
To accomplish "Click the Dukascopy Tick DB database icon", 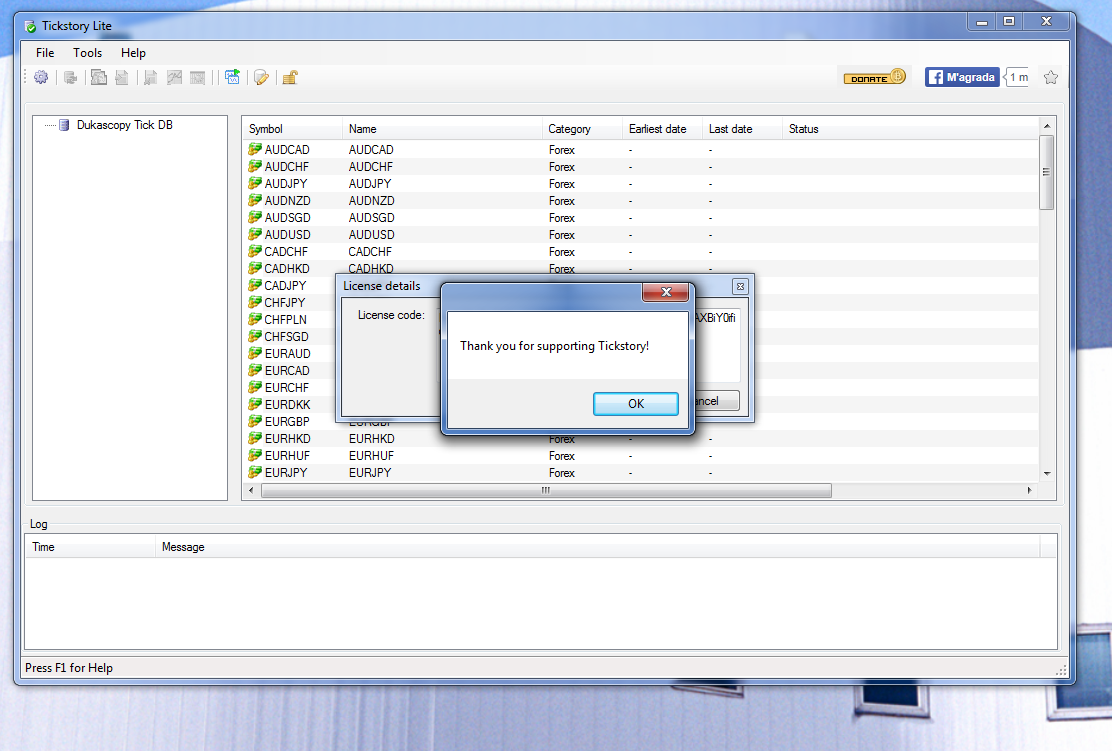I will coord(64,125).
